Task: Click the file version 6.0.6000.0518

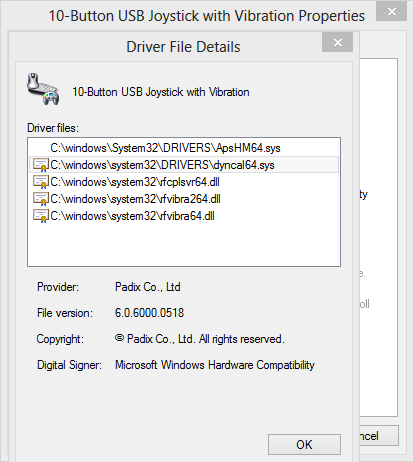Action: click(x=149, y=313)
